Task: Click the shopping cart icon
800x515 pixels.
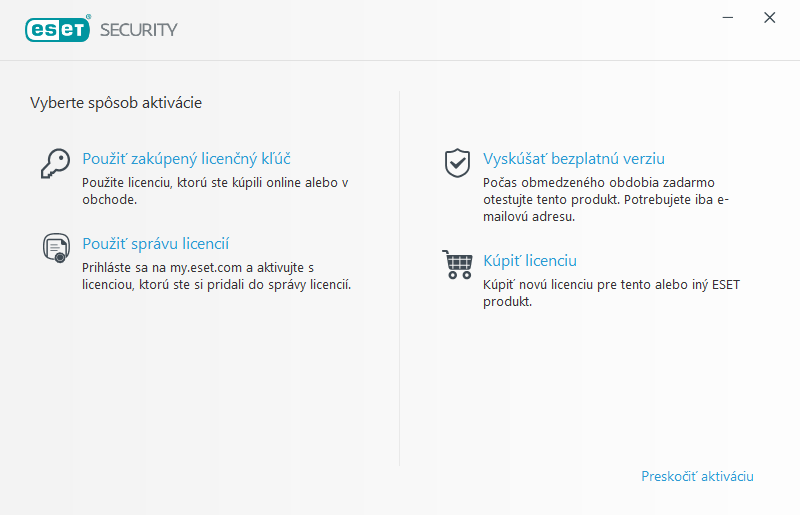Action: 457,264
